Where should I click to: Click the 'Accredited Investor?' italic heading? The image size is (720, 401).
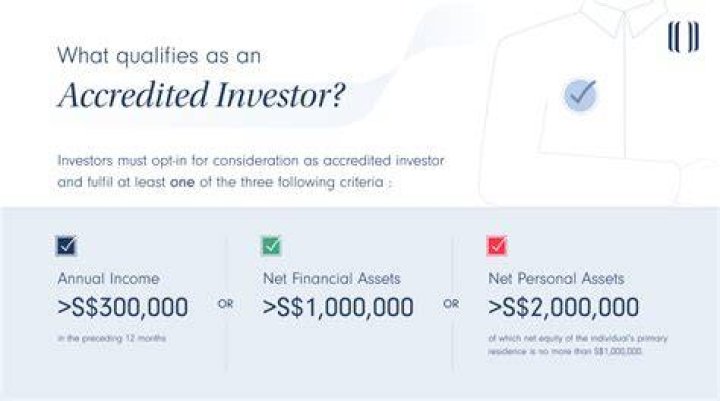click(201, 95)
